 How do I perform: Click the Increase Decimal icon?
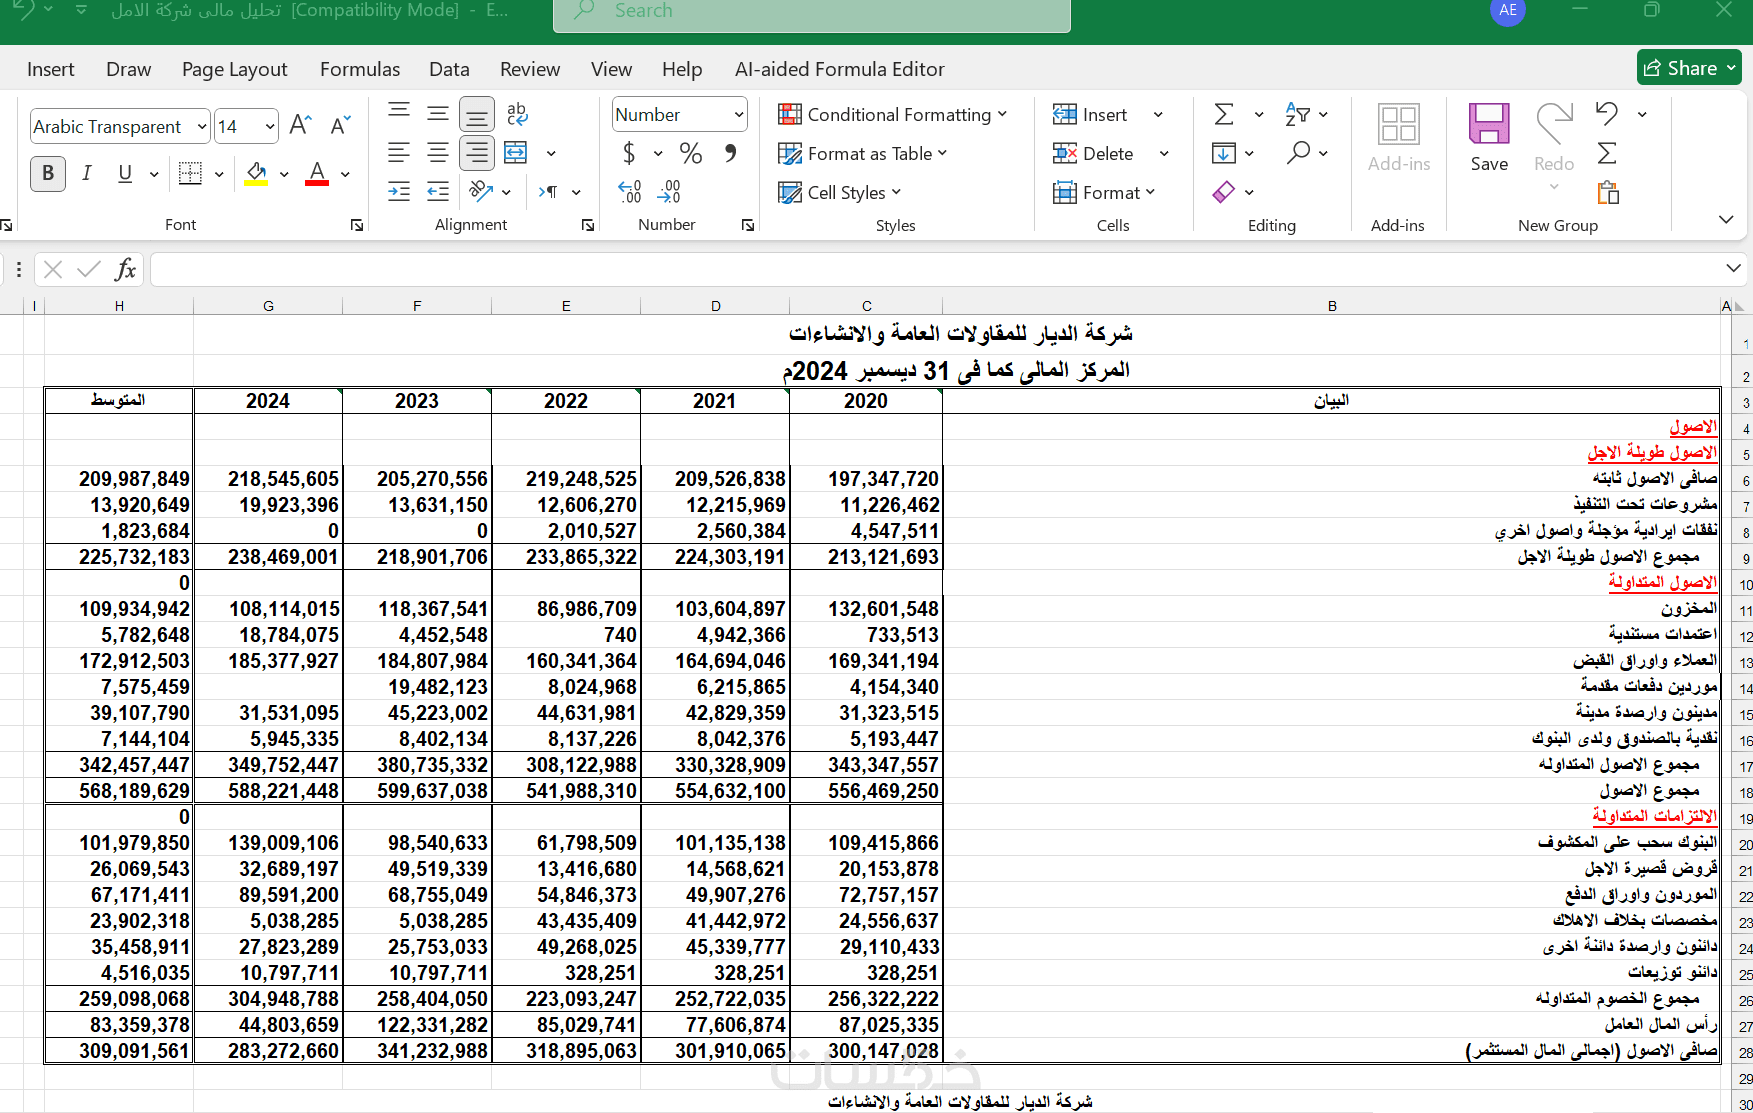point(629,191)
